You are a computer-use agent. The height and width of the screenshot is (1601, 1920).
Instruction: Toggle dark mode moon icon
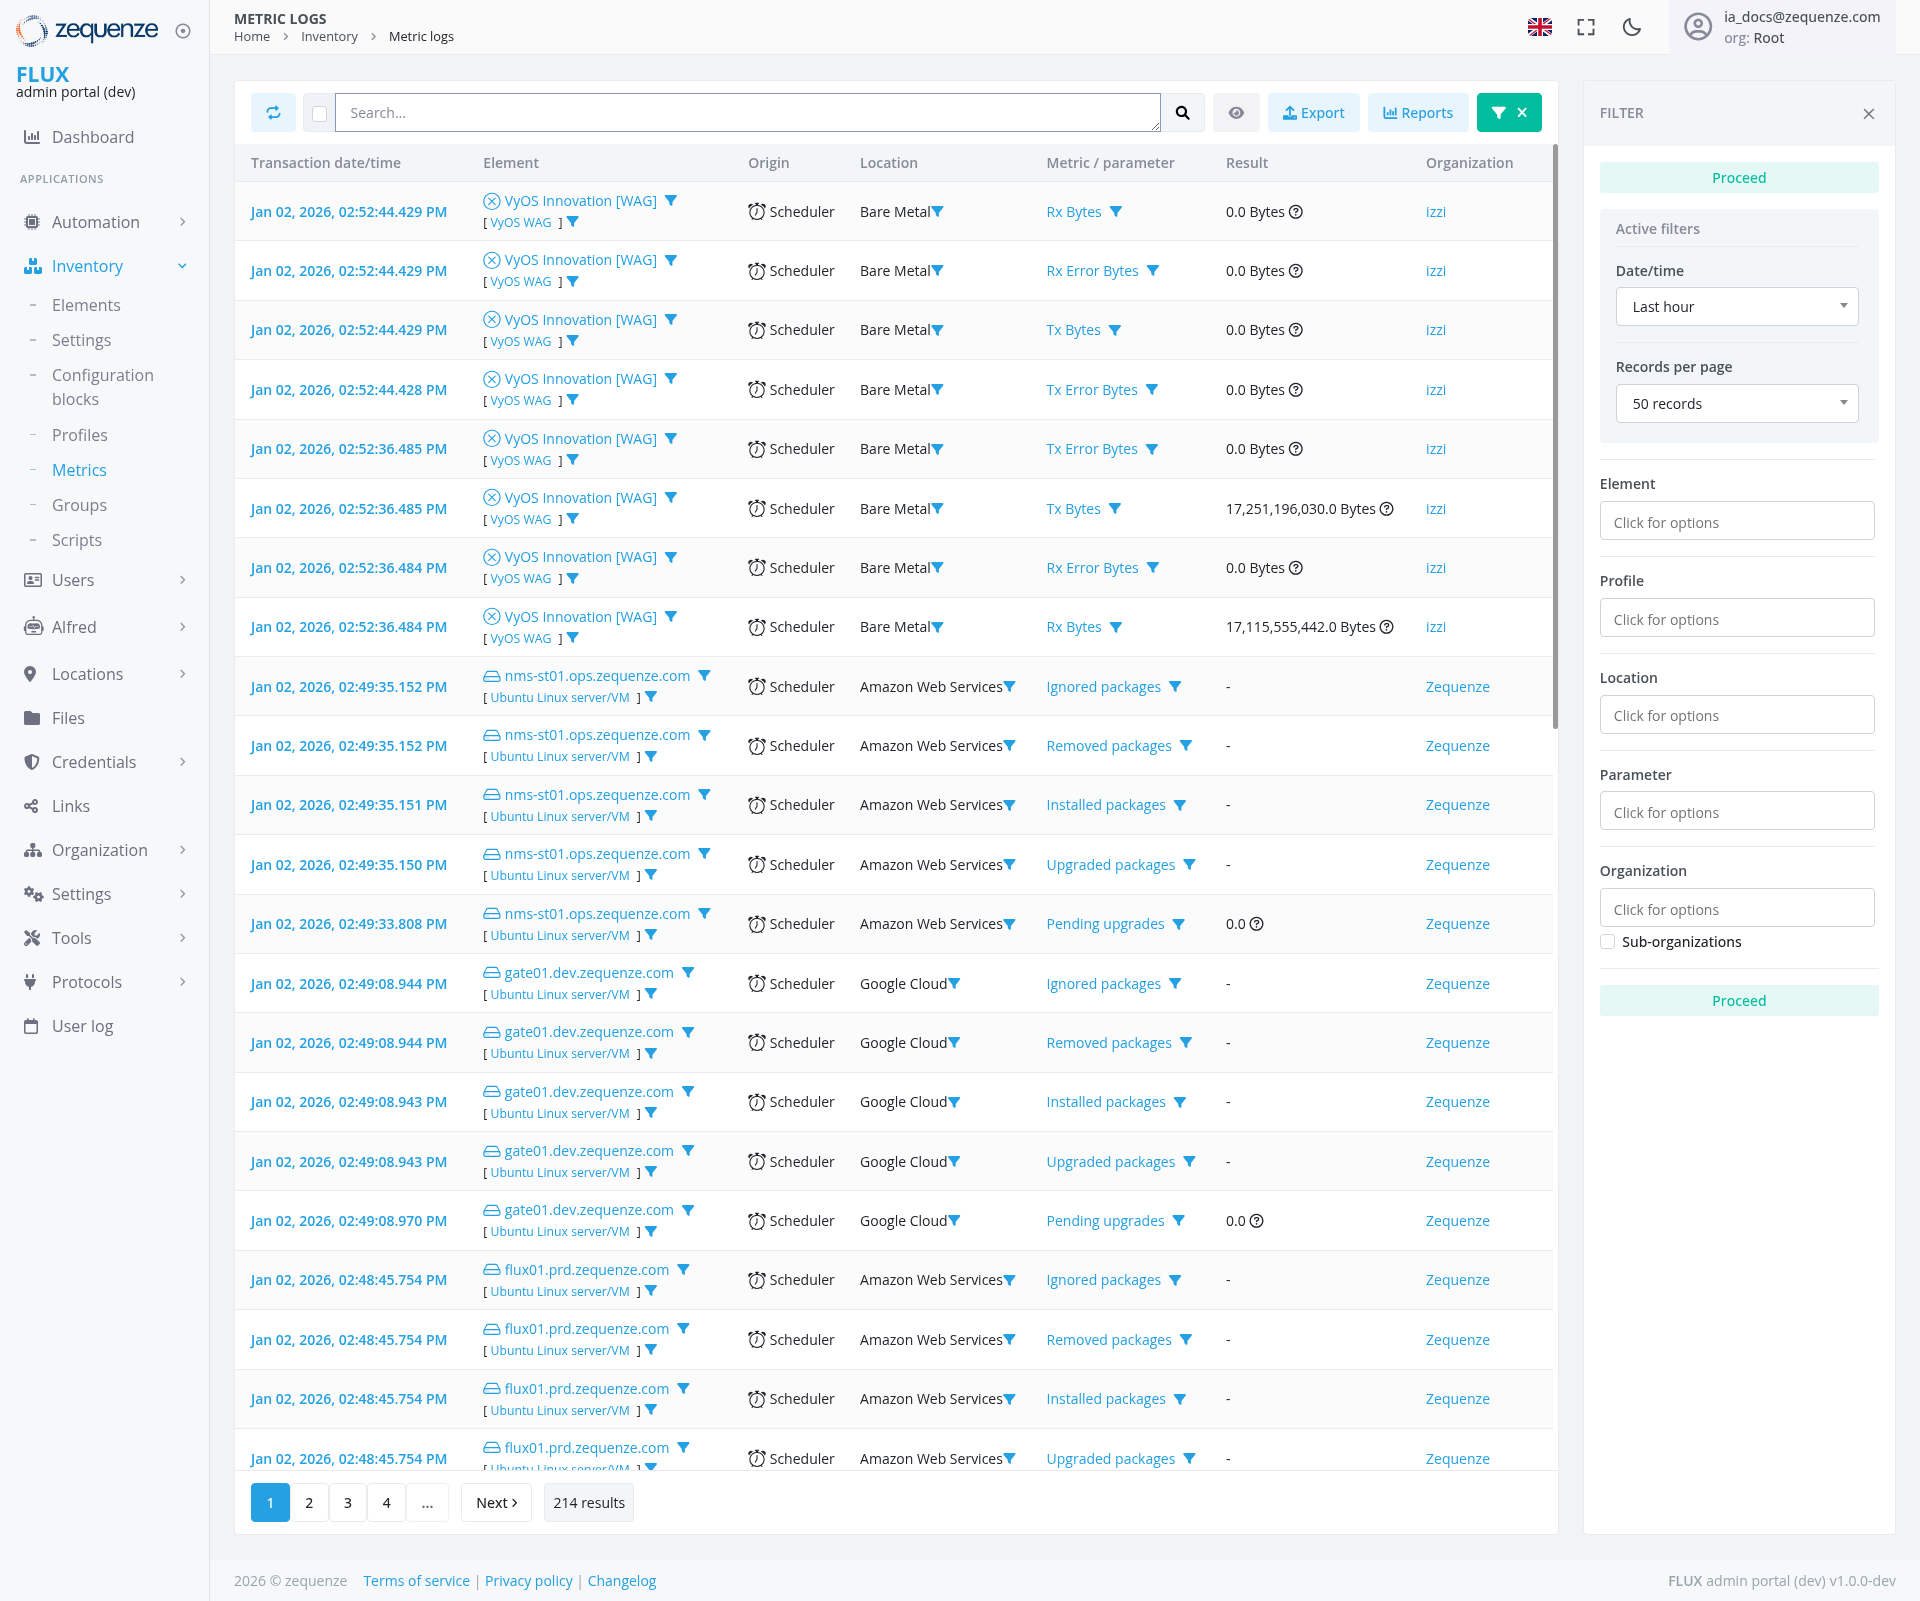pos(1632,27)
